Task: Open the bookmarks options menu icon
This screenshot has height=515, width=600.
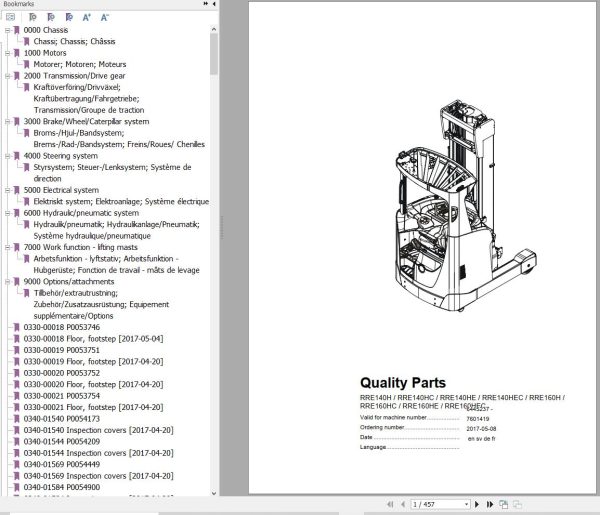Action: click(10, 17)
